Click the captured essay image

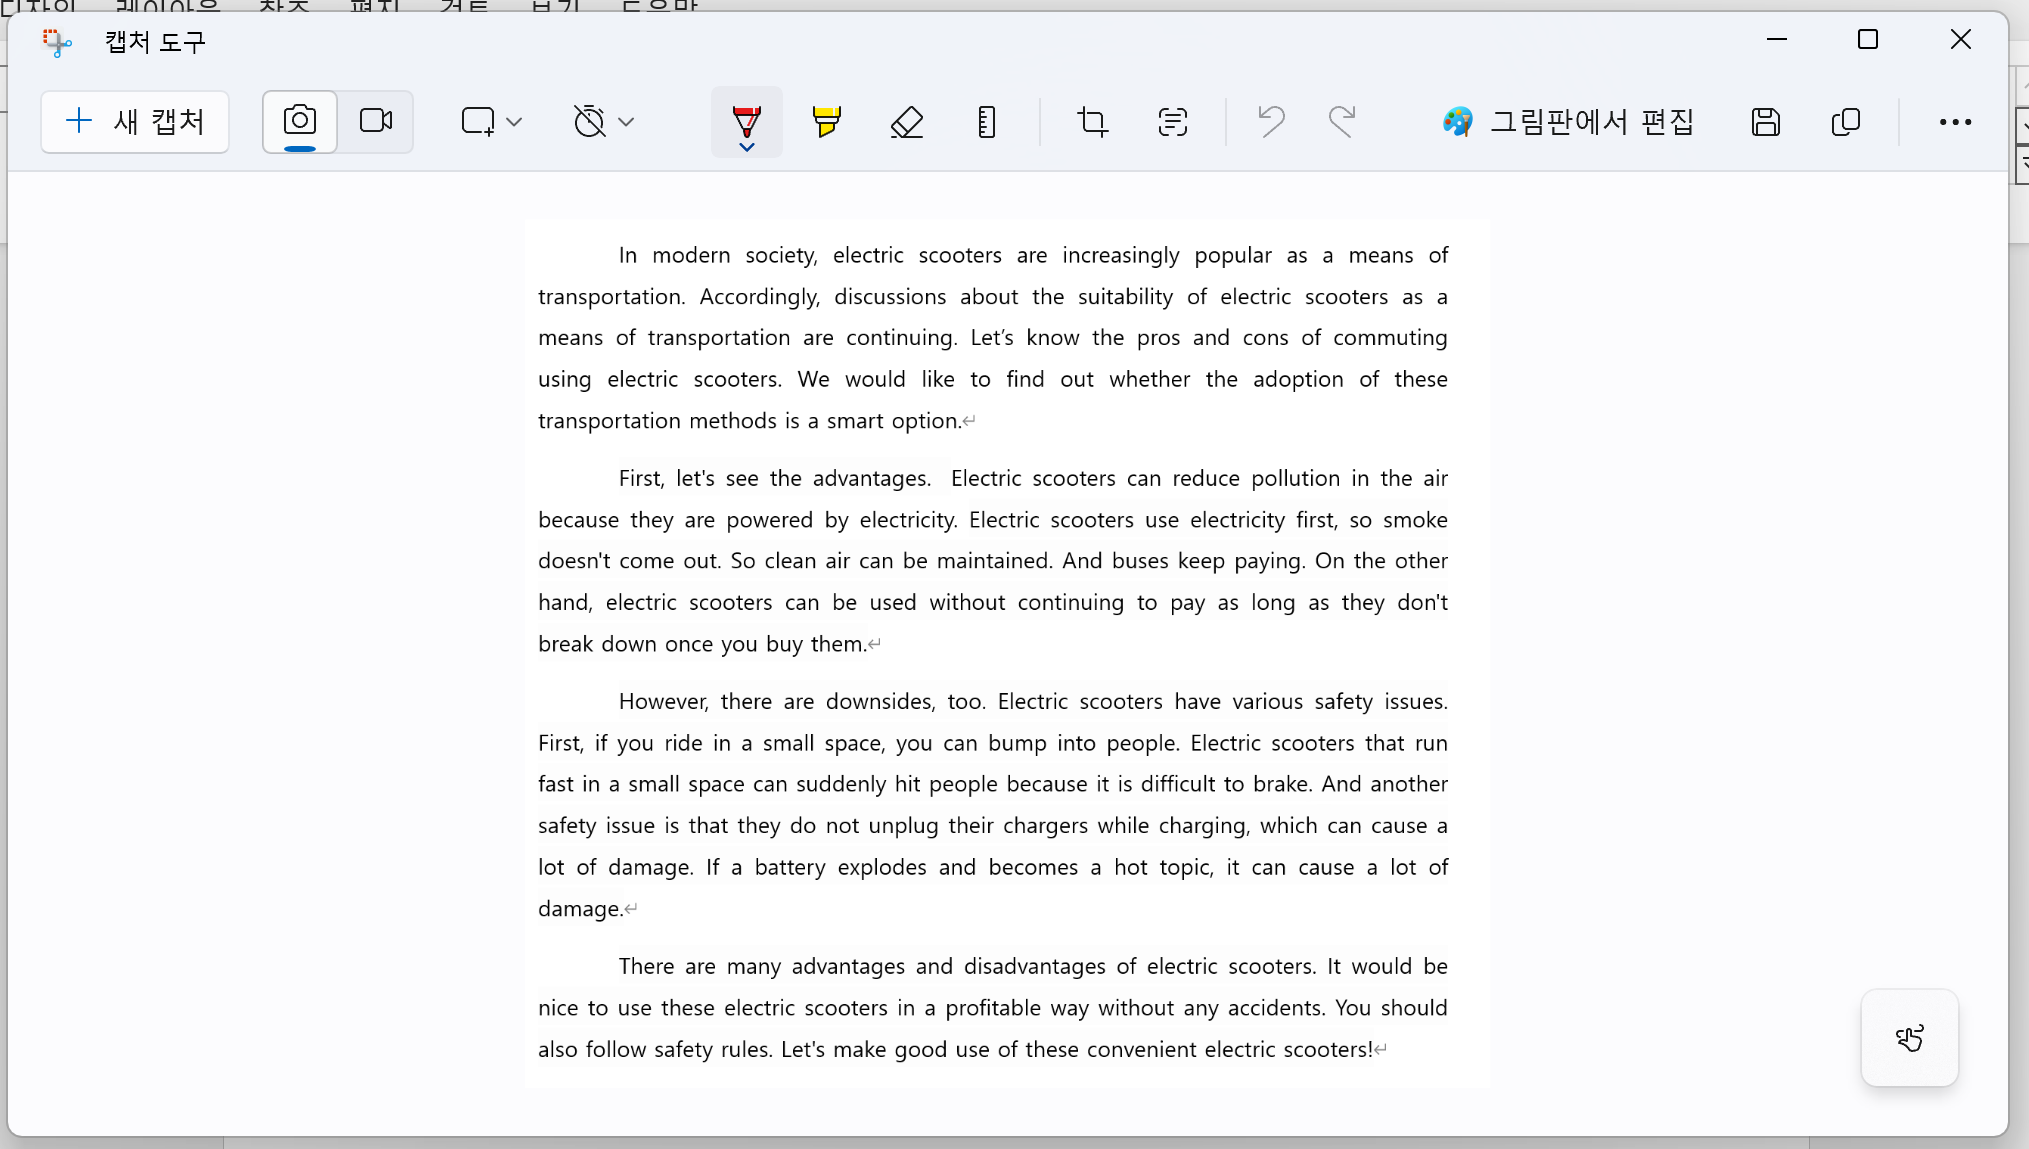pos(1007,652)
